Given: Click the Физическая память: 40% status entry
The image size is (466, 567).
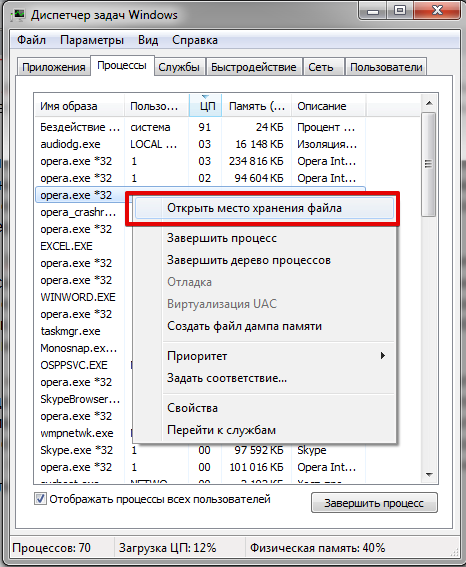Looking at the screenshot, I should (317, 548).
